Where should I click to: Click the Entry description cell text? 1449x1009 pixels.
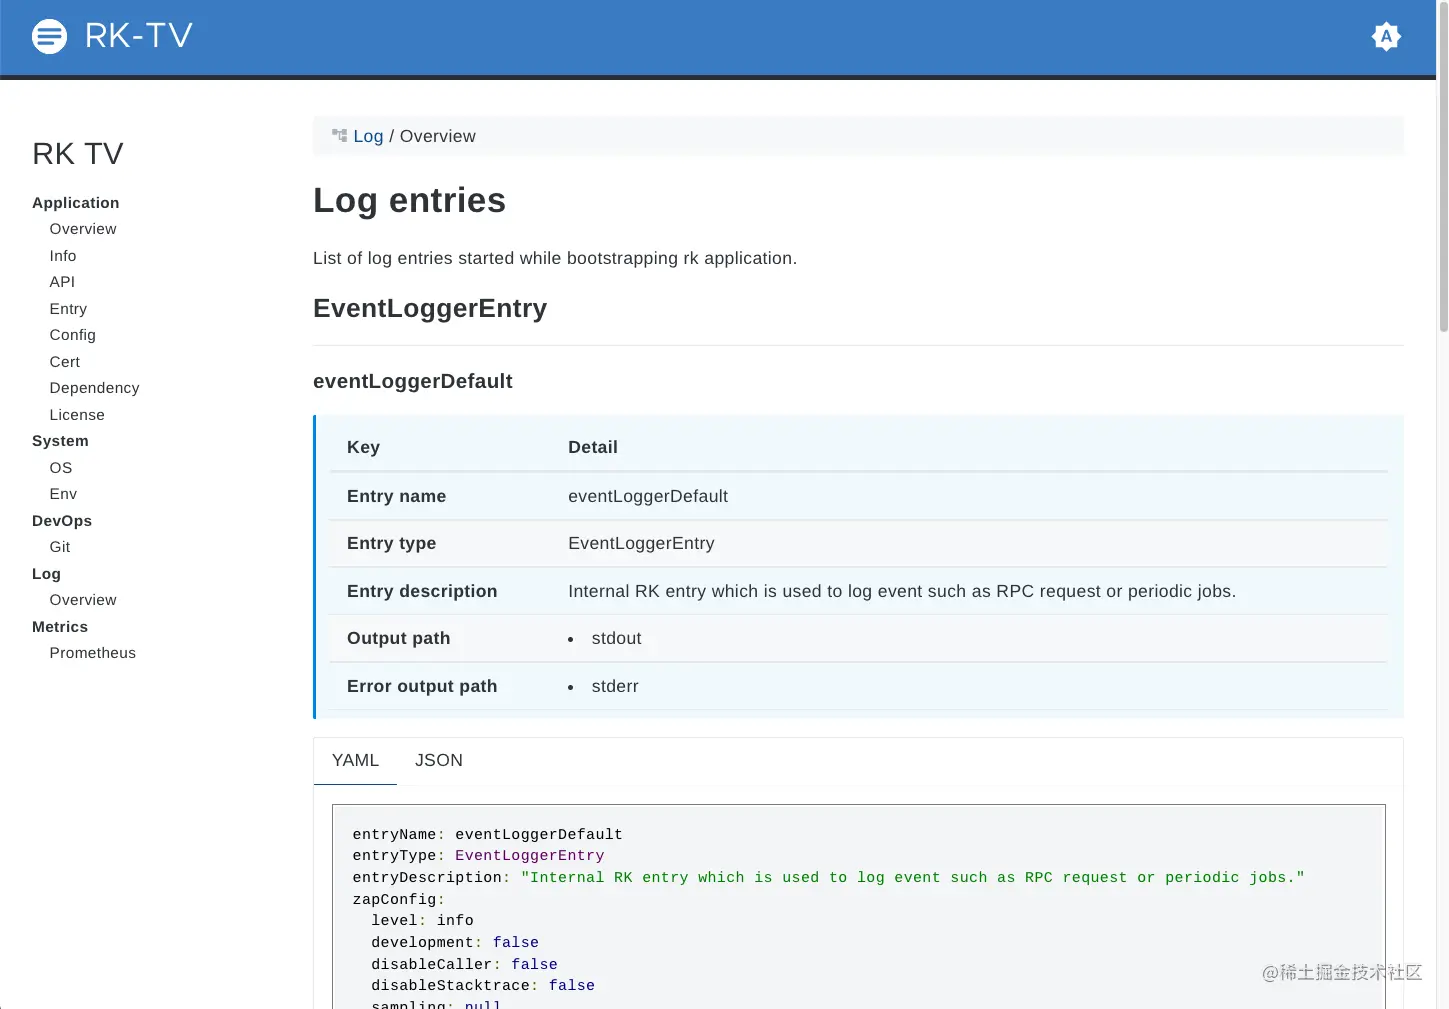(902, 592)
